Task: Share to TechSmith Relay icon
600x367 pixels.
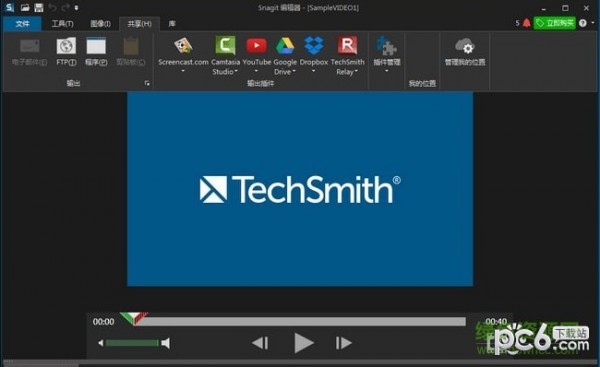Action: pos(347,46)
